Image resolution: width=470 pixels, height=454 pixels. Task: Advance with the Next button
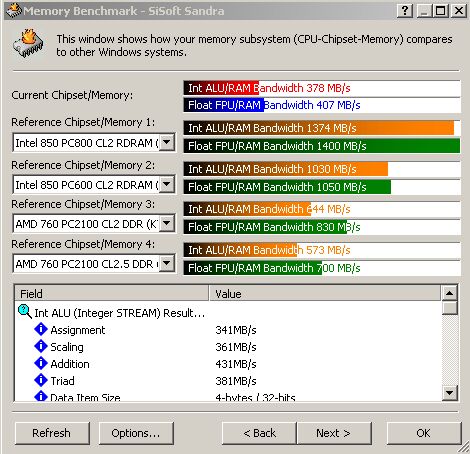pyautogui.click(x=334, y=433)
